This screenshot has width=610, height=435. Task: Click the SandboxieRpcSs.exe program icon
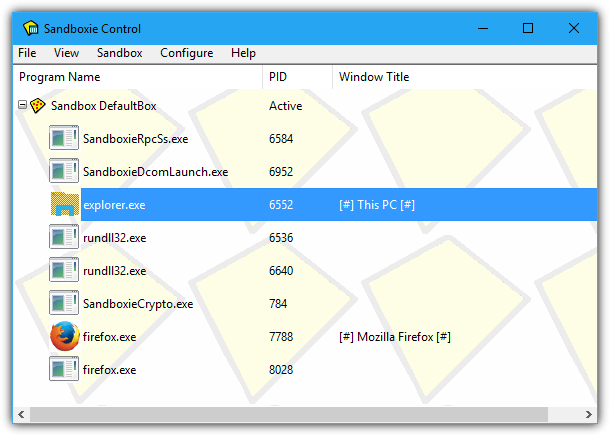point(64,138)
